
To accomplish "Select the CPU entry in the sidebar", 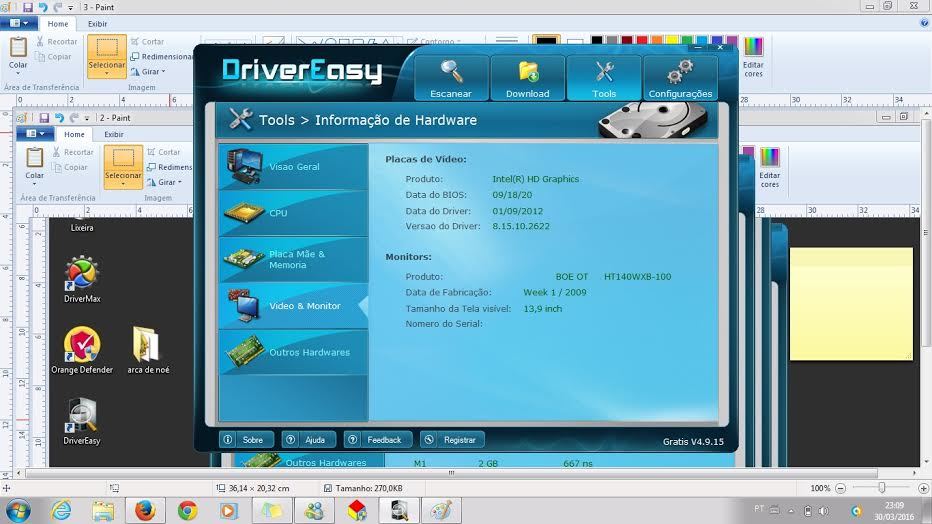I will (293, 213).
